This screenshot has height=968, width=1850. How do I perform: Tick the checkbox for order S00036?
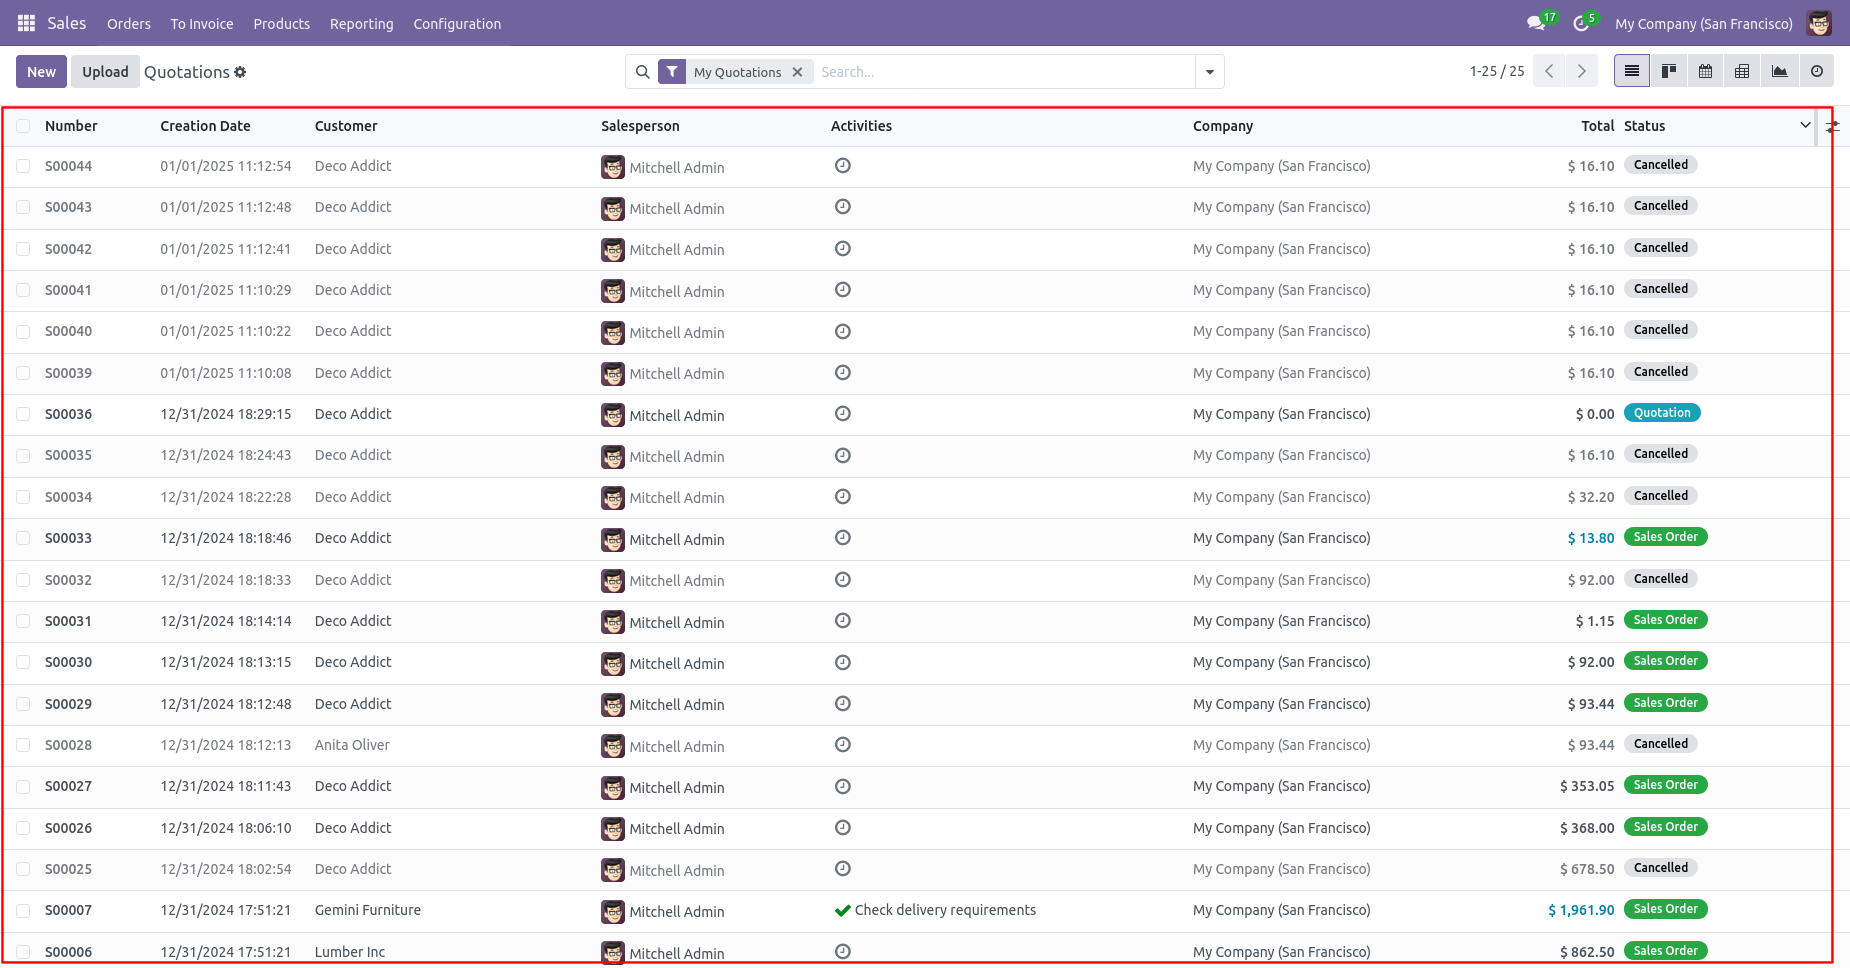coord(23,414)
